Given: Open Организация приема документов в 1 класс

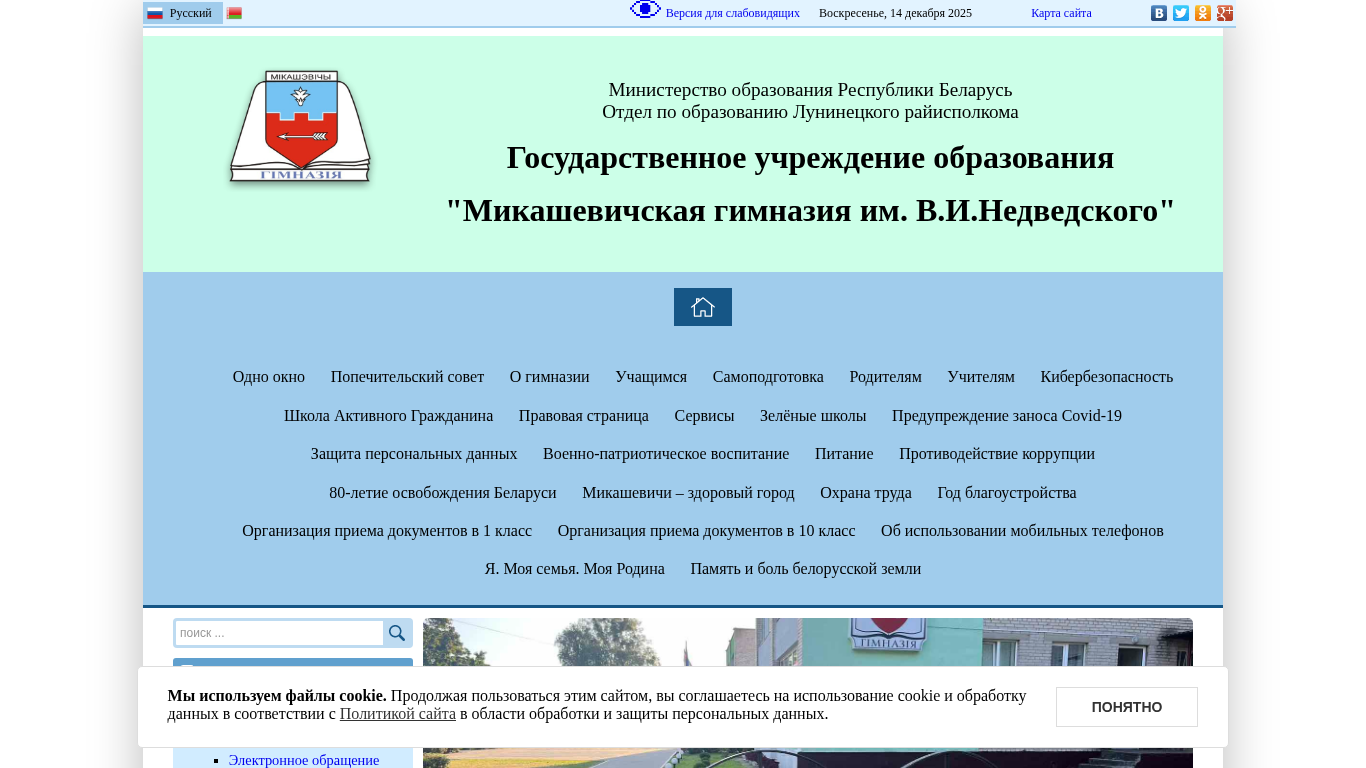Looking at the screenshot, I should 387,531.
